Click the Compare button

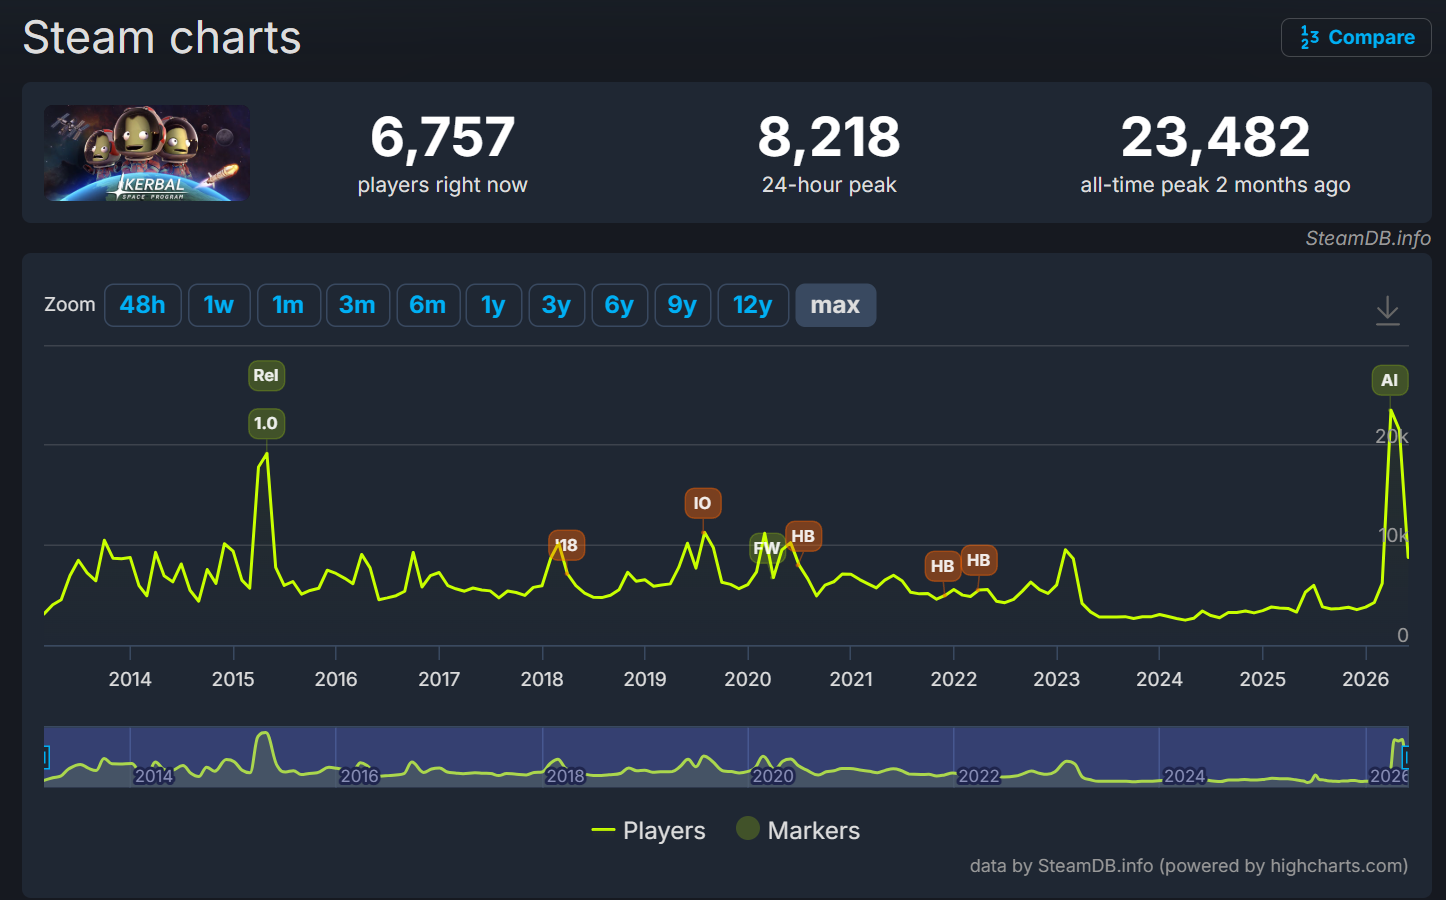tap(1356, 38)
